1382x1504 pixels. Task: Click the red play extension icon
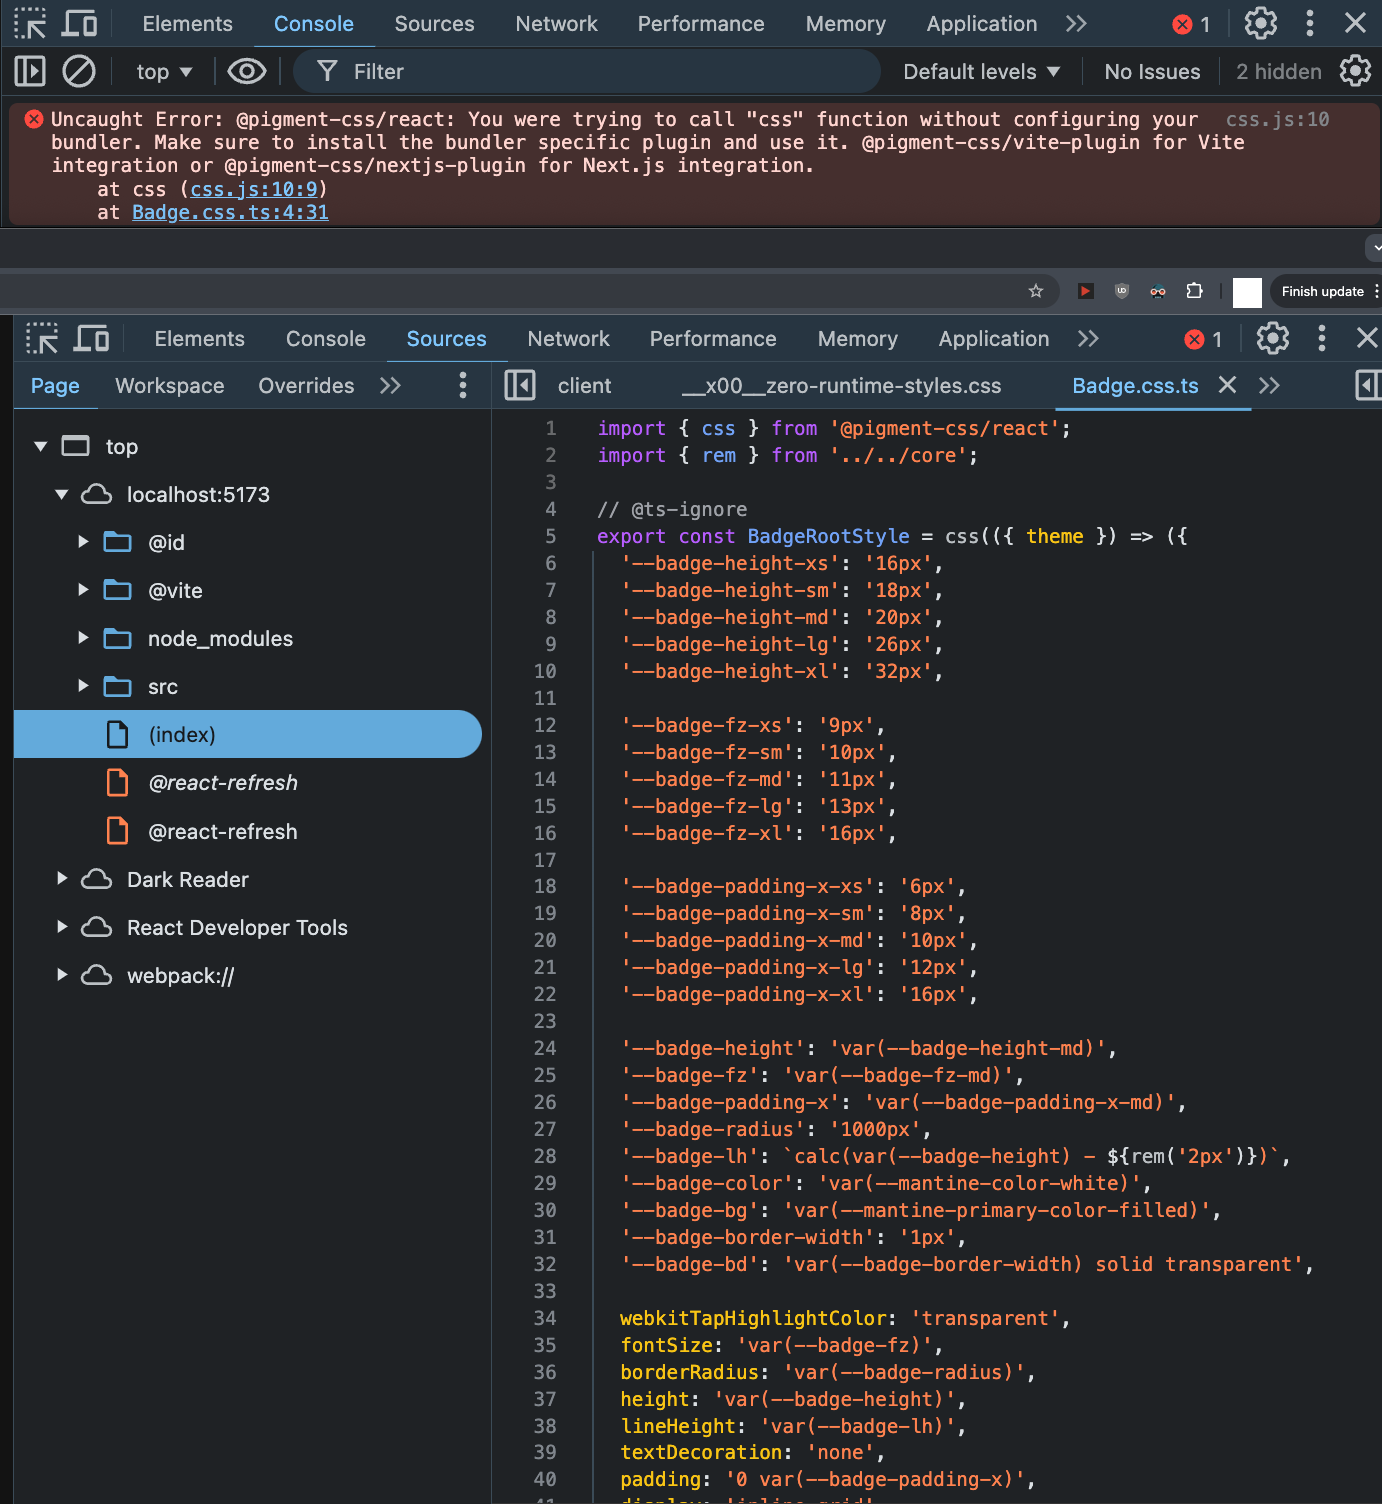(1085, 291)
